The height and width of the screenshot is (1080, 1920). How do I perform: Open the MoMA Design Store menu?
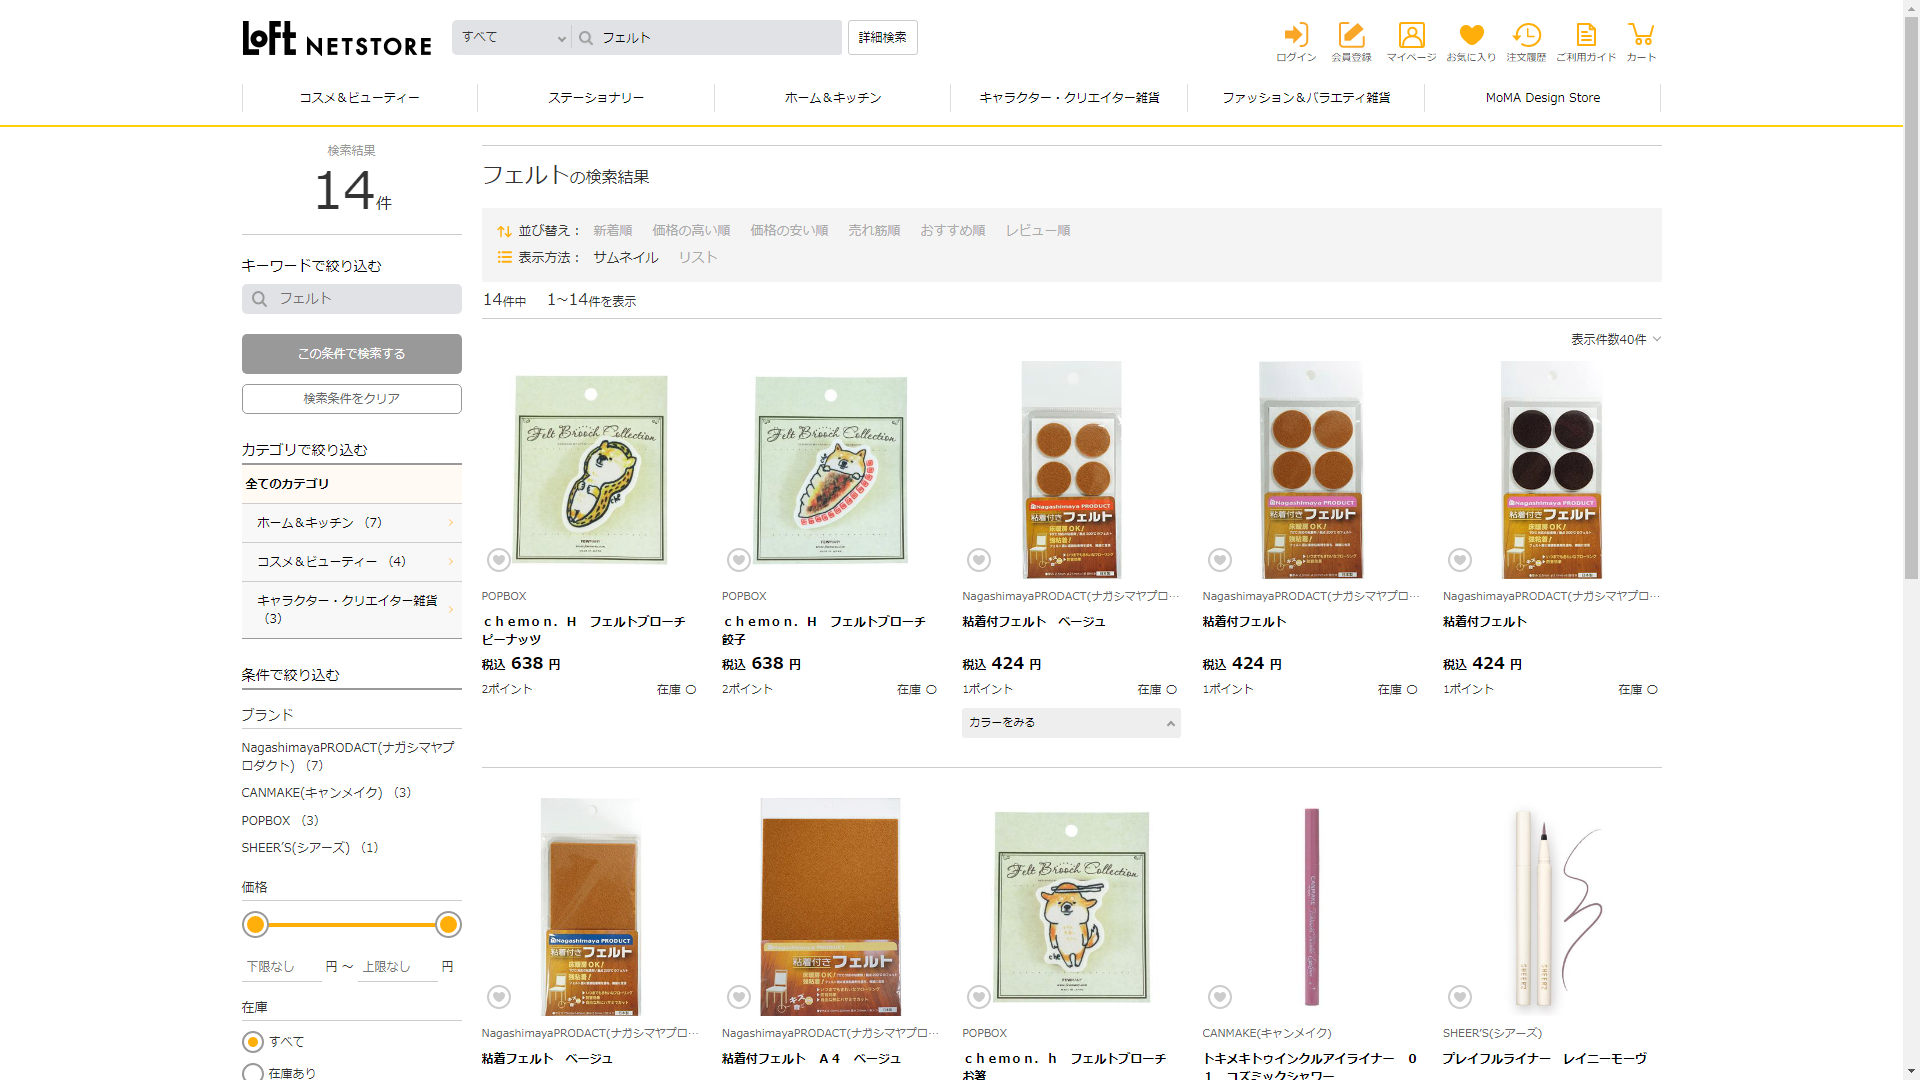point(1542,98)
